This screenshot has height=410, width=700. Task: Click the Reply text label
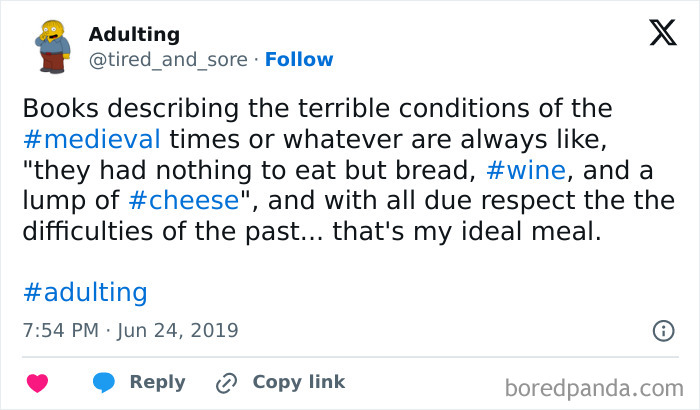(x=157, y=382)
